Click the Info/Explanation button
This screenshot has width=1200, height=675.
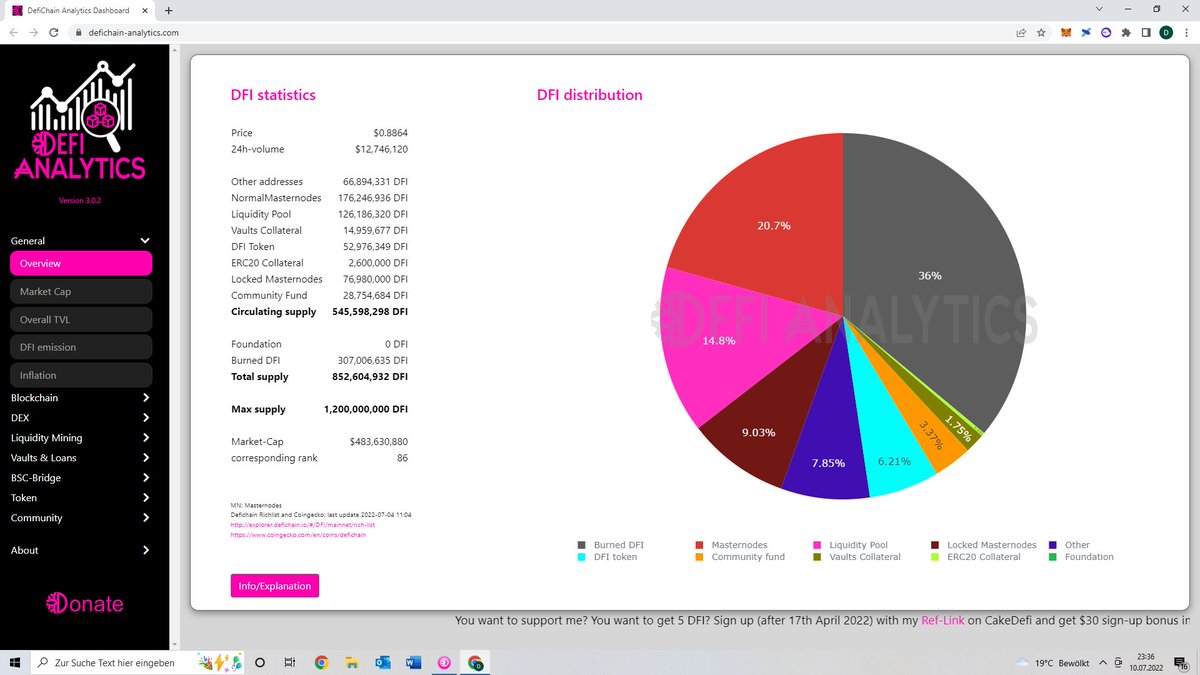click(275, 585)
